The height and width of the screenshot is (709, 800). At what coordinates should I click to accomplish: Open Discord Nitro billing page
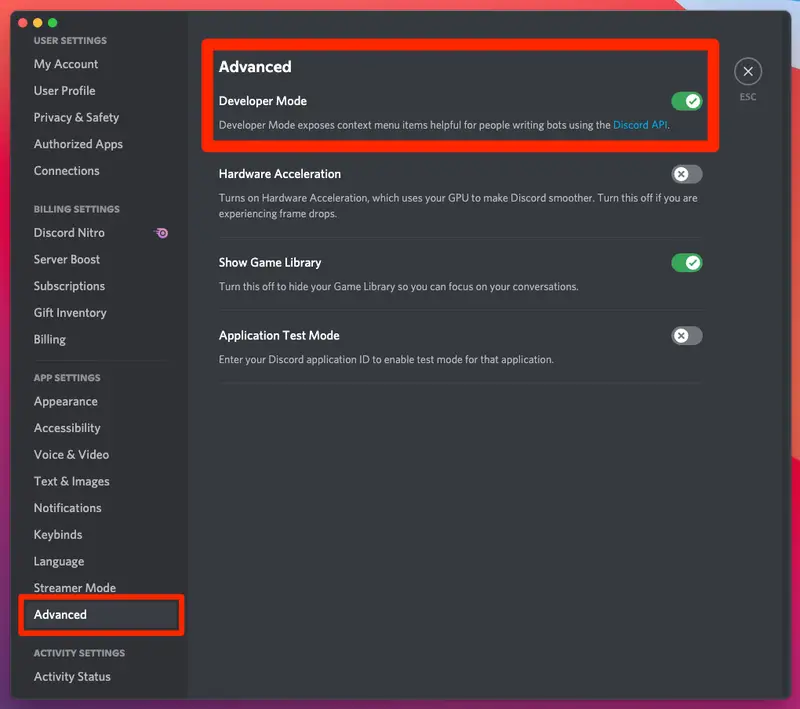[x=69, y=232]
